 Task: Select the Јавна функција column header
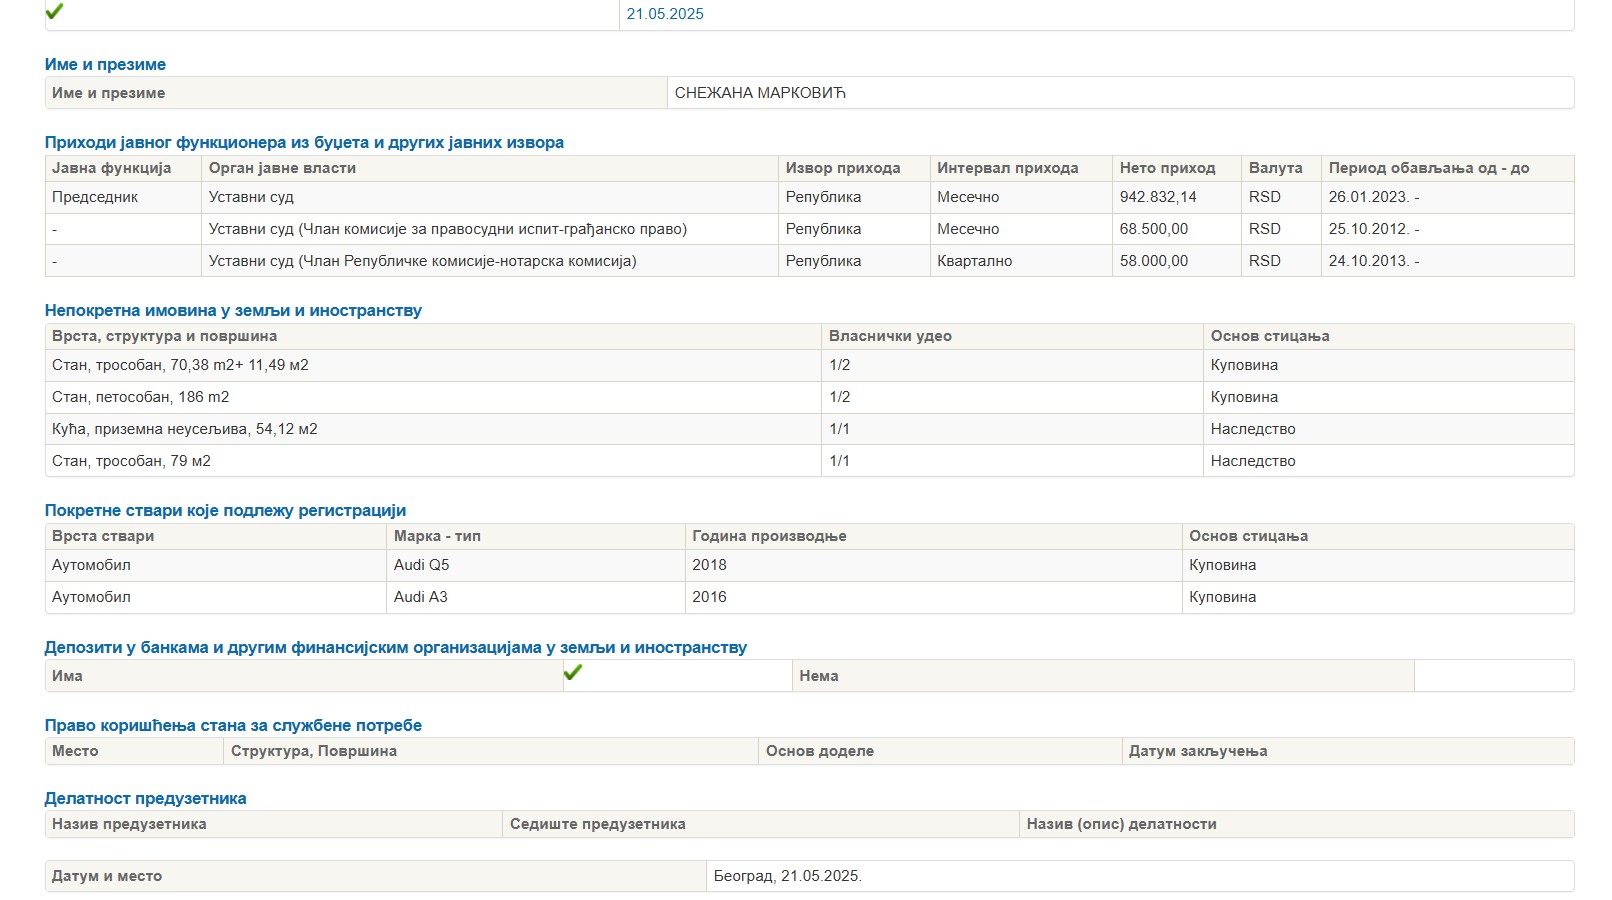(112, 168)
